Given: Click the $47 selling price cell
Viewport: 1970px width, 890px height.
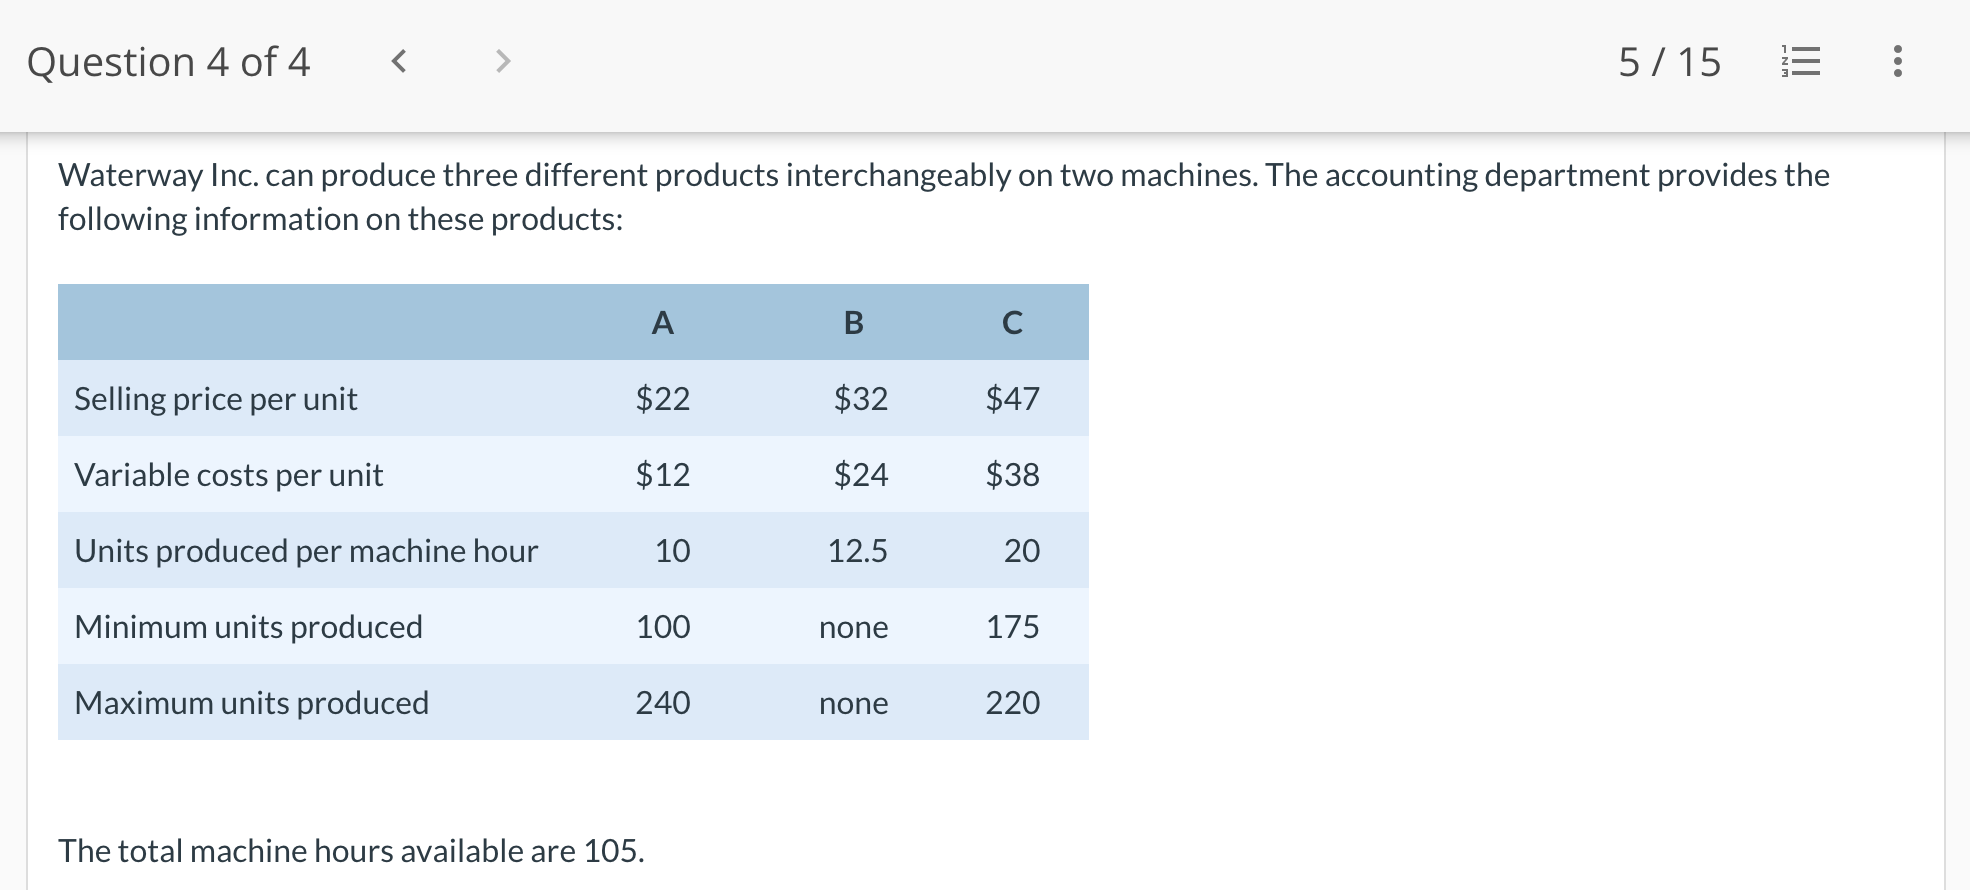Looking at the screenshot, I should point(1011,398).
